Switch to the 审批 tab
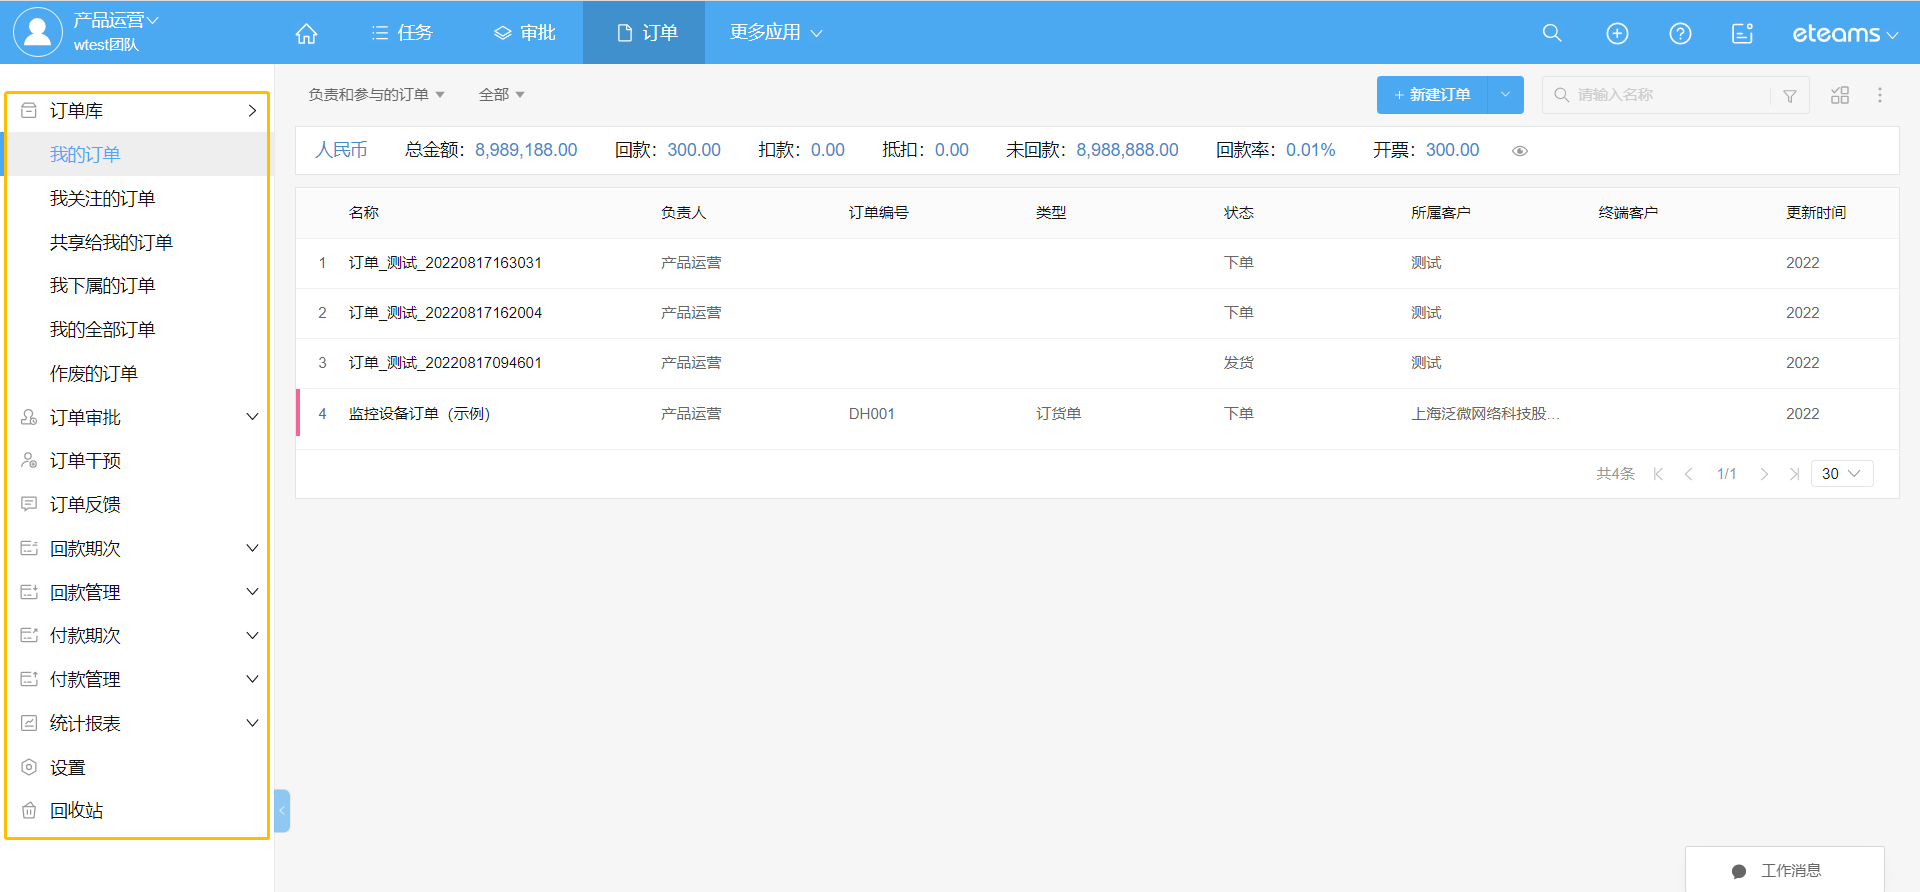This screenshot has height=892, width=1920. (x=525, y=33)
